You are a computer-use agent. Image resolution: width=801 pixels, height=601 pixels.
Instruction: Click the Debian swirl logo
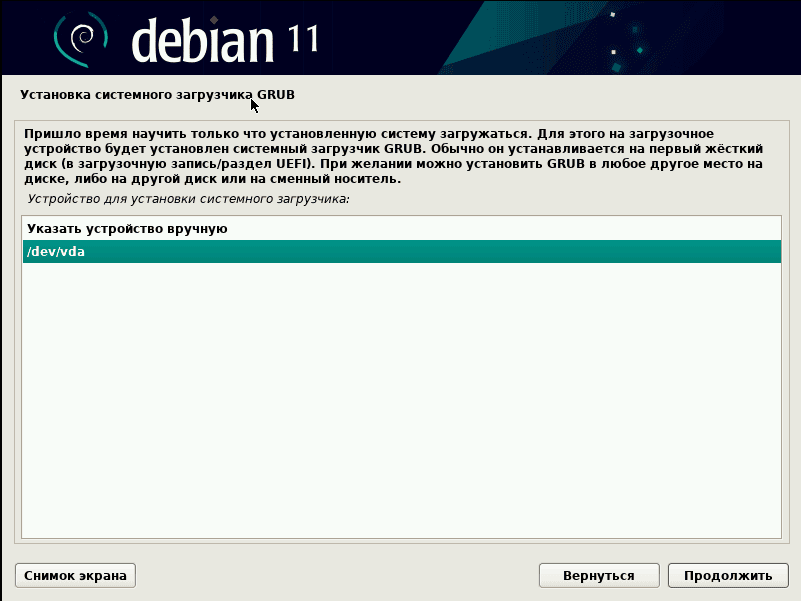81,39
